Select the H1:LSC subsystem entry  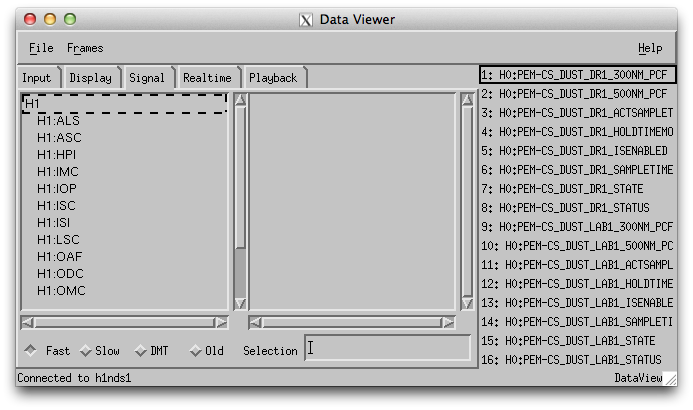click(59, 240)
